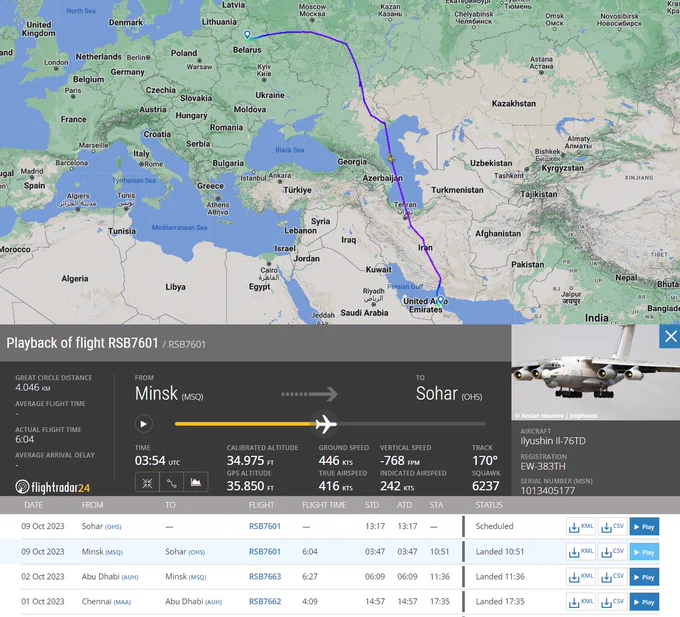Click the aircraft icon over the Caspian Sea
Screen dimensions: 680x617
pos(390,158)
